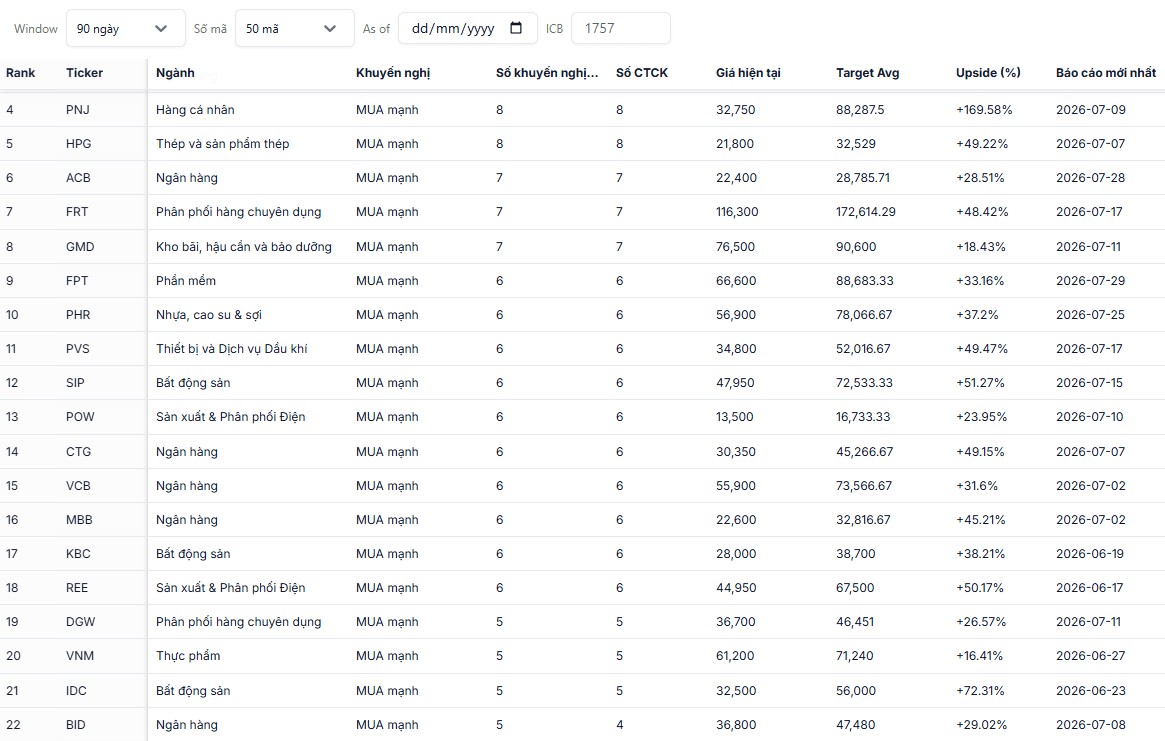
Task: Select the PNJ ticker cell
Action: pos(78,110)
